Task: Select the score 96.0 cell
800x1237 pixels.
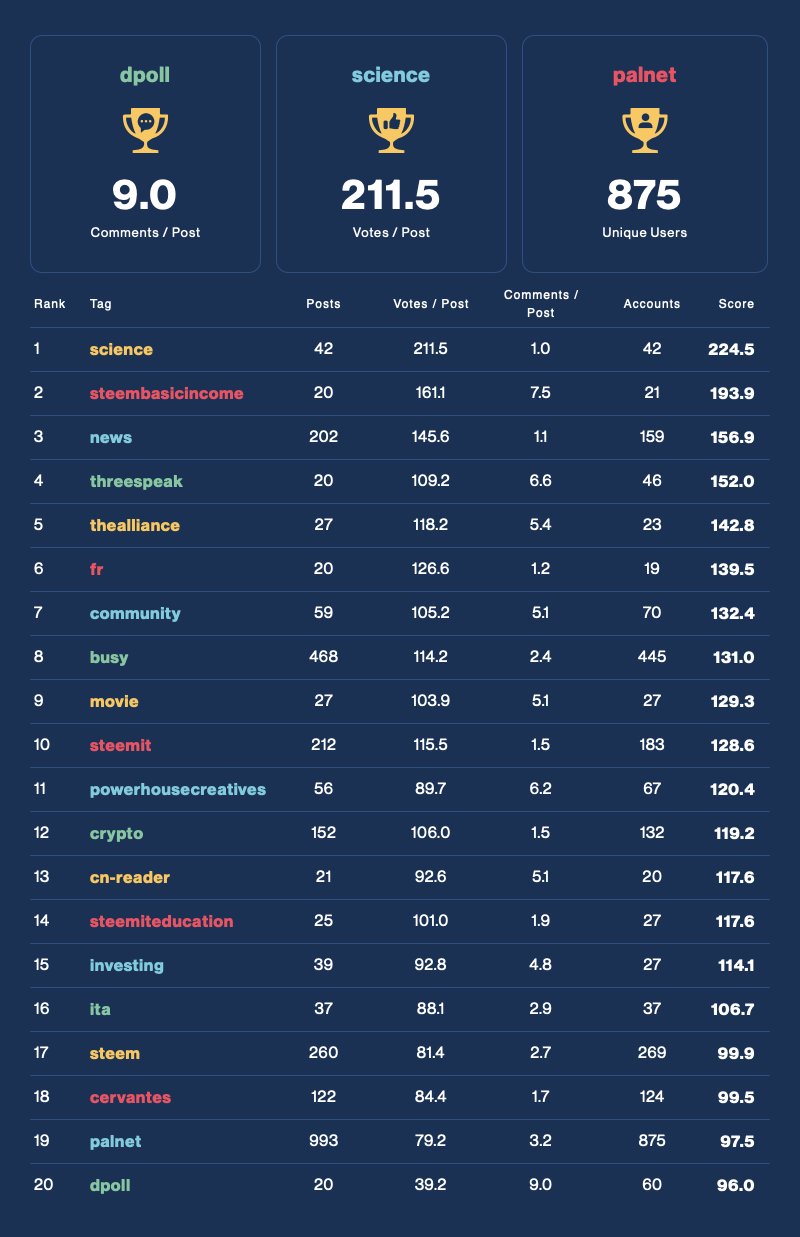Action: 735,1185
